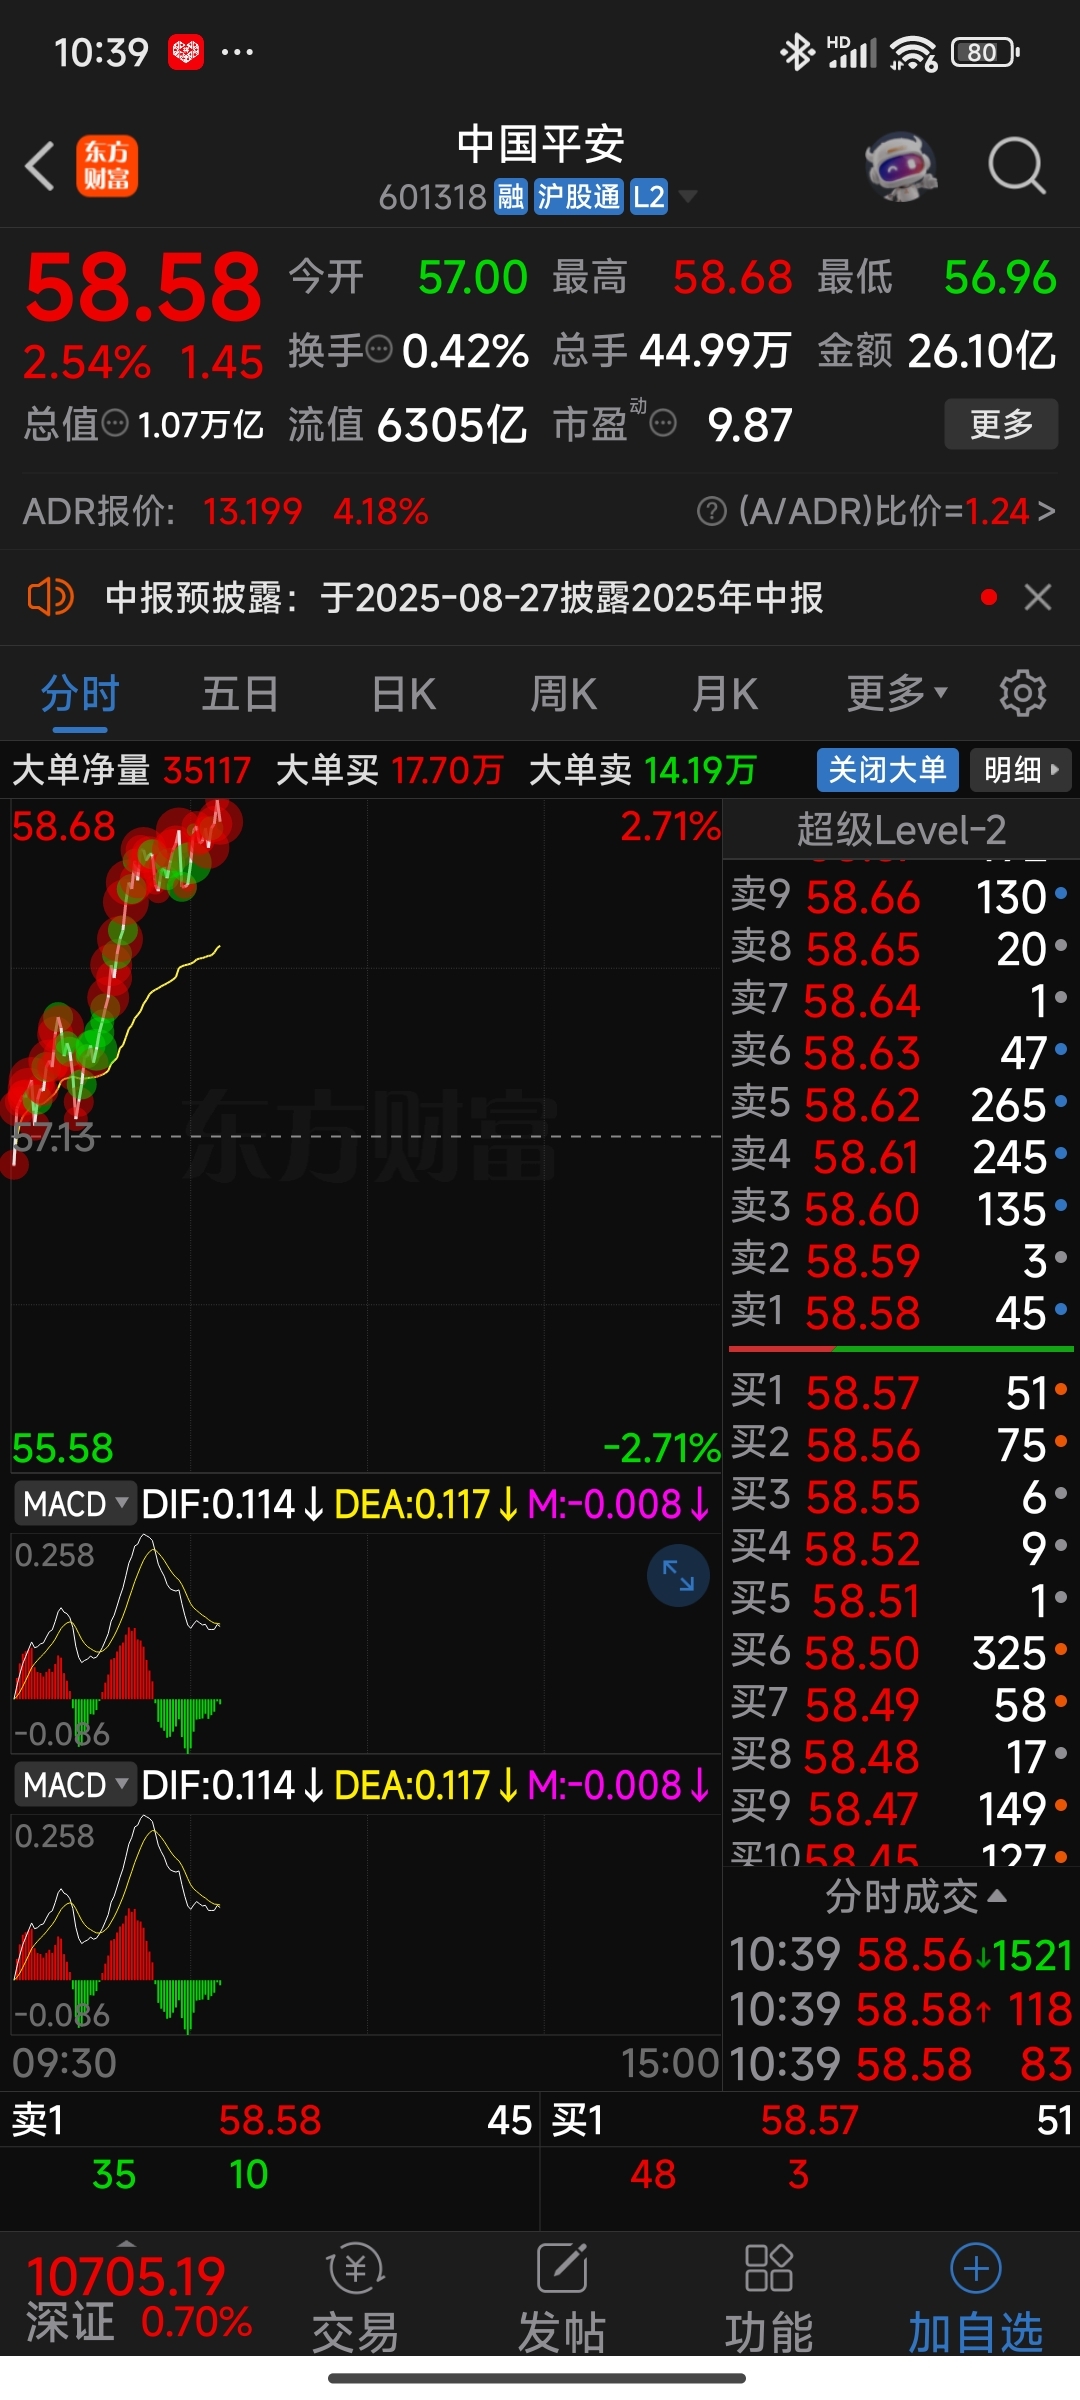This screenshot has width=1080, height=2400.
Task: Open A/ADR 比价 detail chevron
Action: pos(1046,512)
